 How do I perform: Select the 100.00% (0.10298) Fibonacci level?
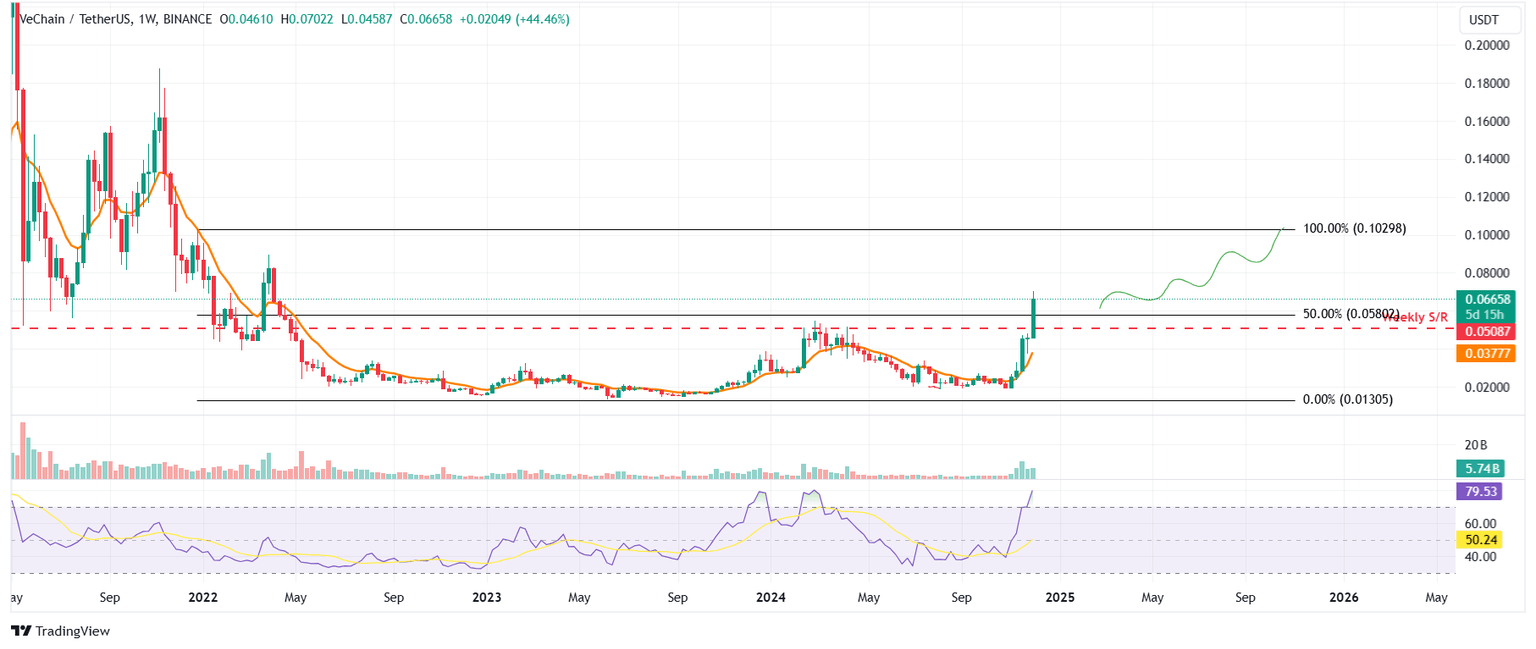point(1355,228)
